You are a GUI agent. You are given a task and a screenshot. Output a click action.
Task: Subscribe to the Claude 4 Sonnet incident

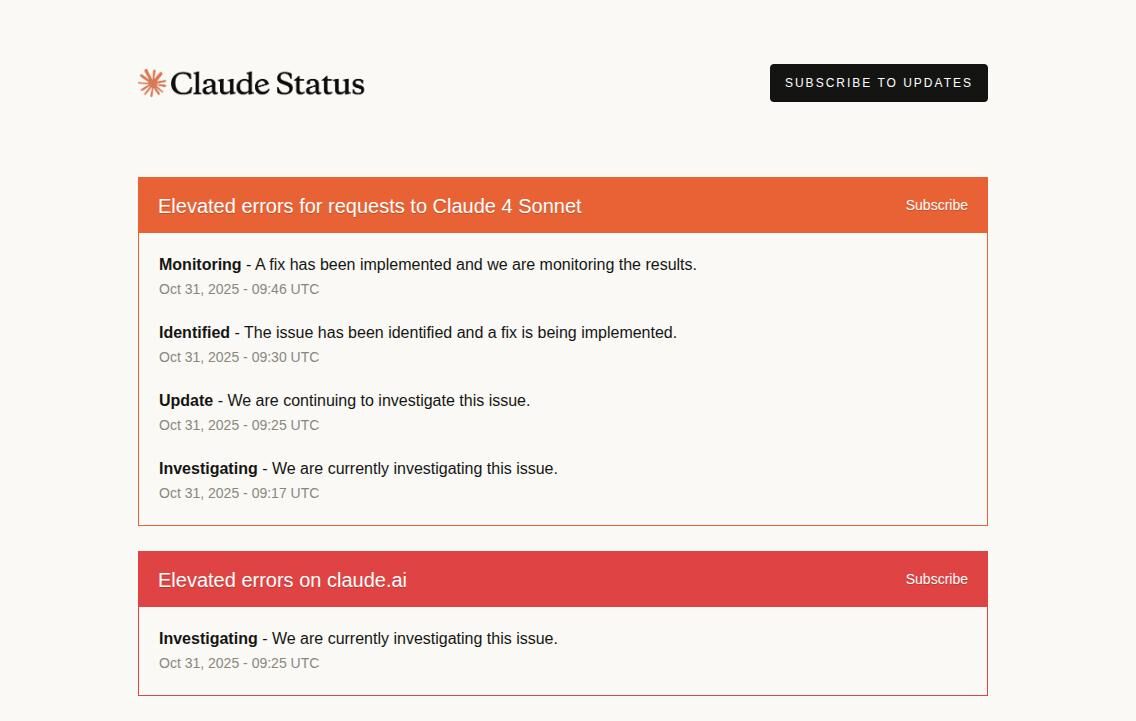pyautogui.click(x=936, y=205)
